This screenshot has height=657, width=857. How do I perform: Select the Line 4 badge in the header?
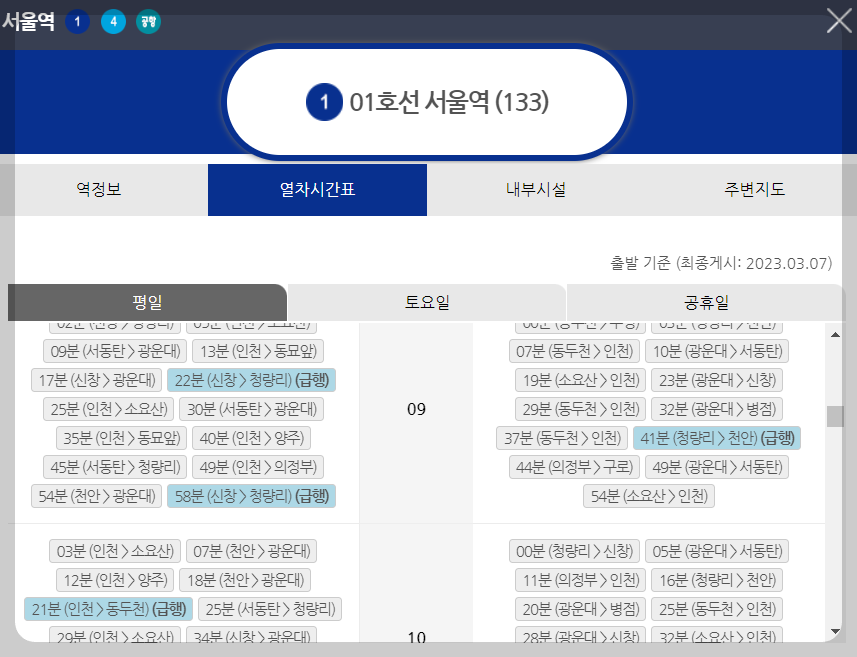click(113, 20)
